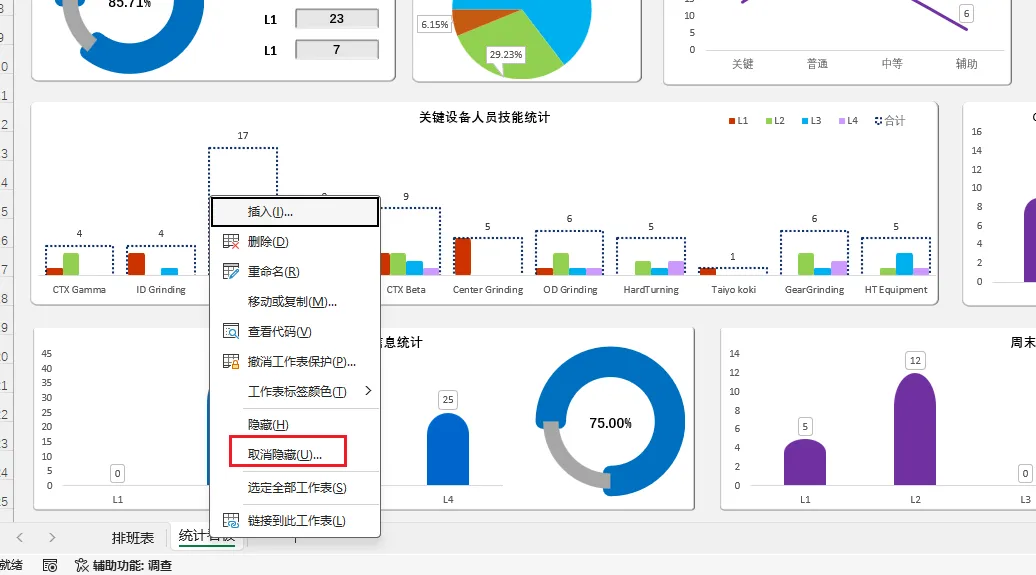The image size is (1036, 575).
Task: Click the 就绪 status text
Action: (11, 566)
